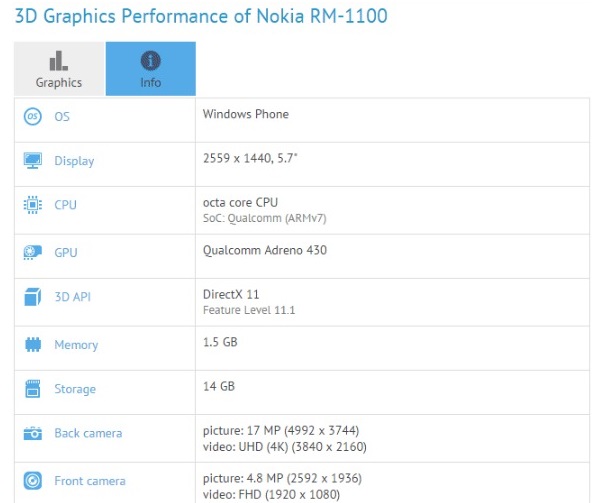The width and height of the screenshot is (600, 503).
Task: Click the Front camera lens icon
Action: click(x=33, y=481)
